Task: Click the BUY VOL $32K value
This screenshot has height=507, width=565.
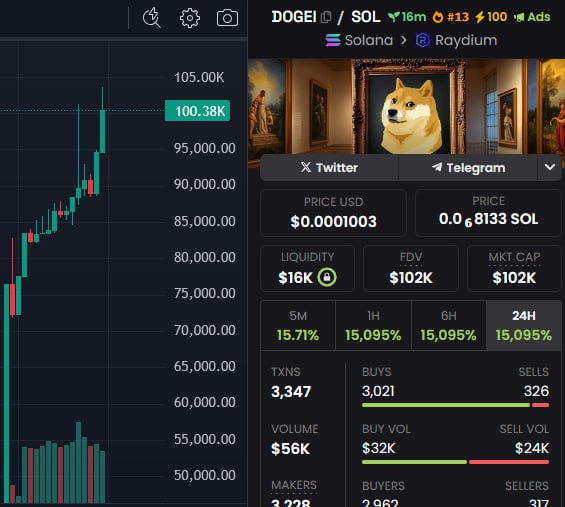Action: pyautogui.click(x=379, y=449)
